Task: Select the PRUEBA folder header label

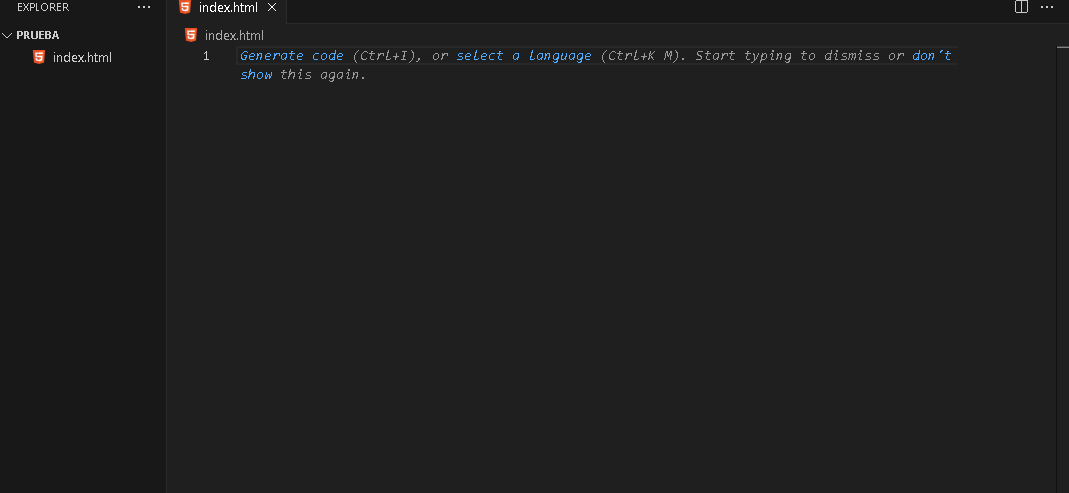Action: (37, 35)
